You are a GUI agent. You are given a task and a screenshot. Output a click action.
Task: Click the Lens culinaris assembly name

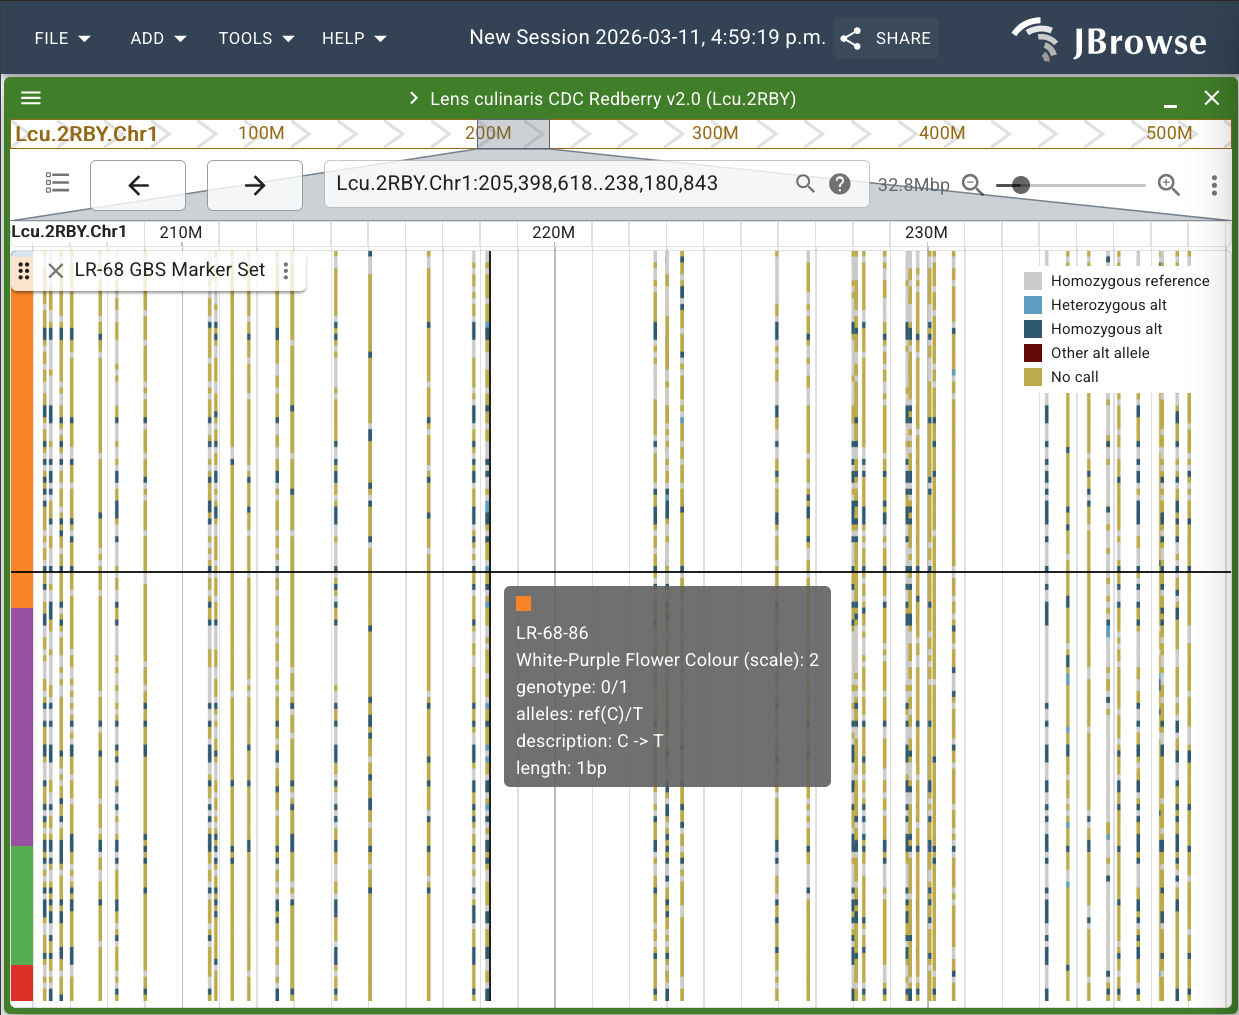click(612, 99)
